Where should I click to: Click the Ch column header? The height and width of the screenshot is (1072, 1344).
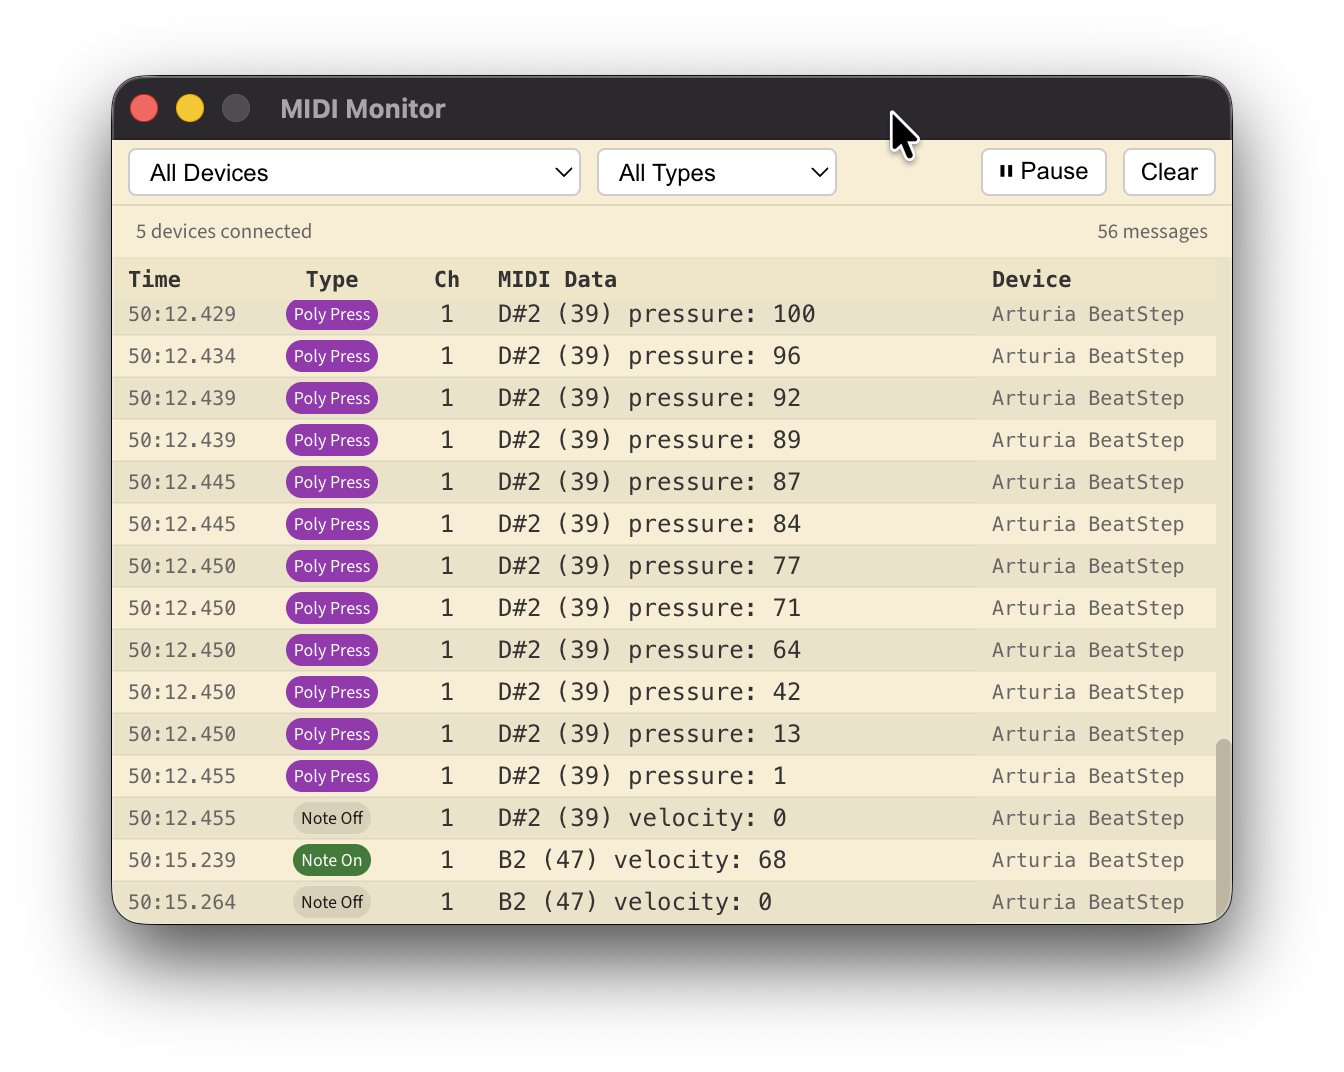(447, 279)
